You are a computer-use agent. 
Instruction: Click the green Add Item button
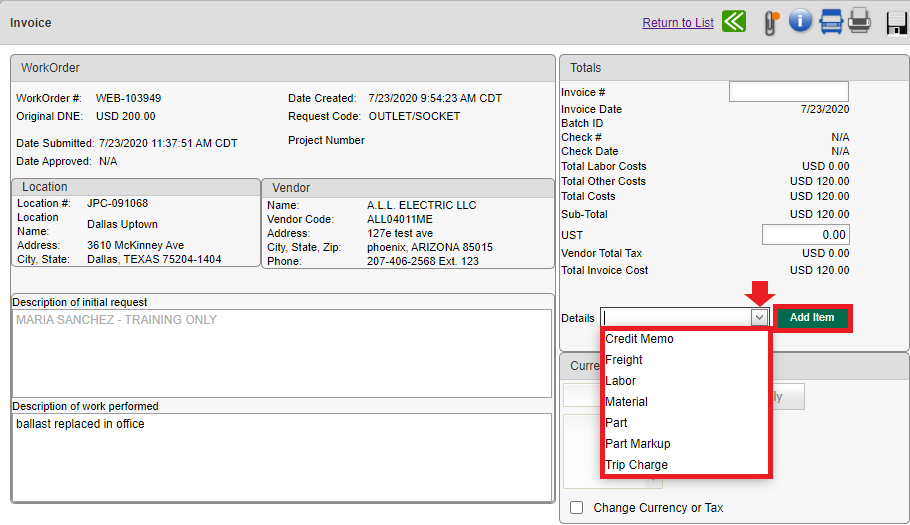pos(812,317)
